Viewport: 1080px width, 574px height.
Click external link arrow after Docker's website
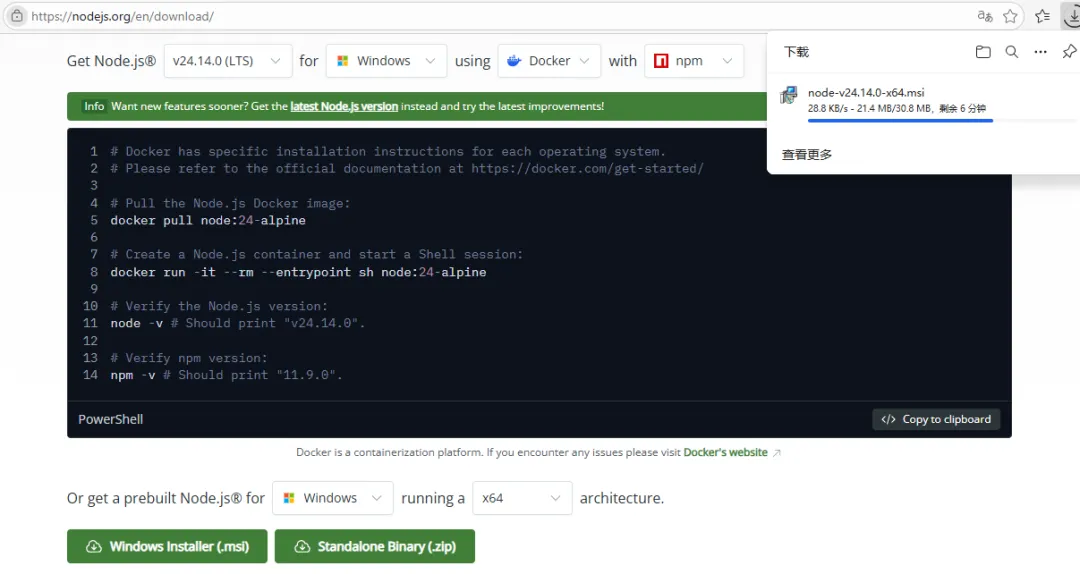pos(776,453)
